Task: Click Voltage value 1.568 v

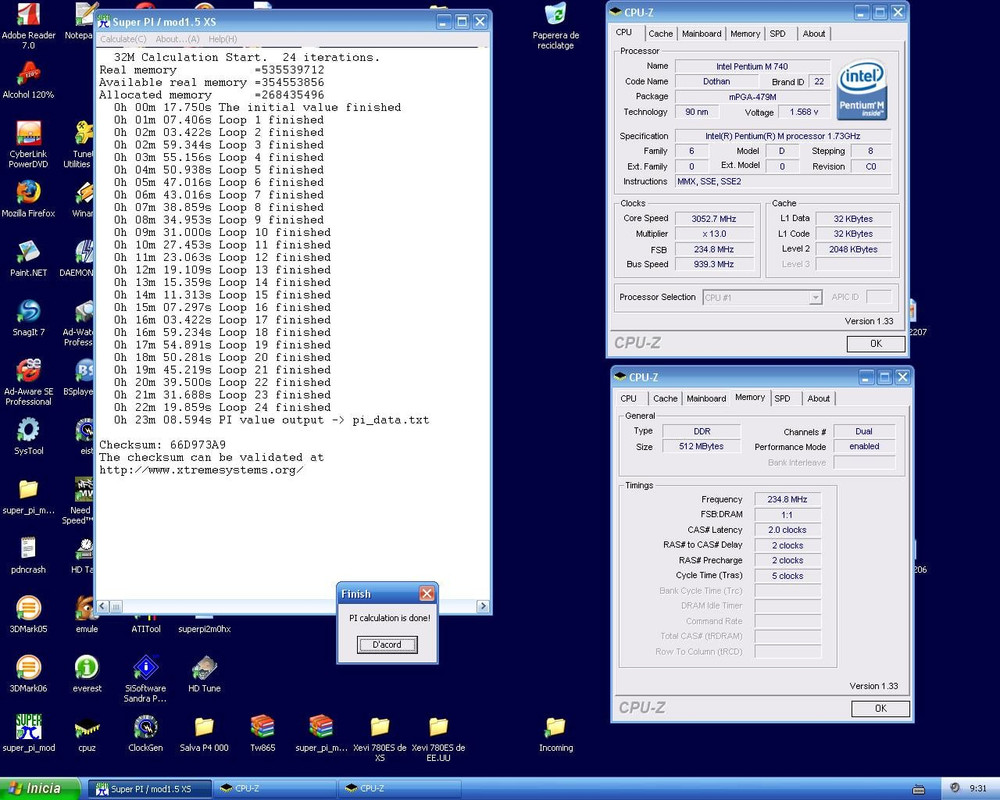Action: tap(804, 112)
